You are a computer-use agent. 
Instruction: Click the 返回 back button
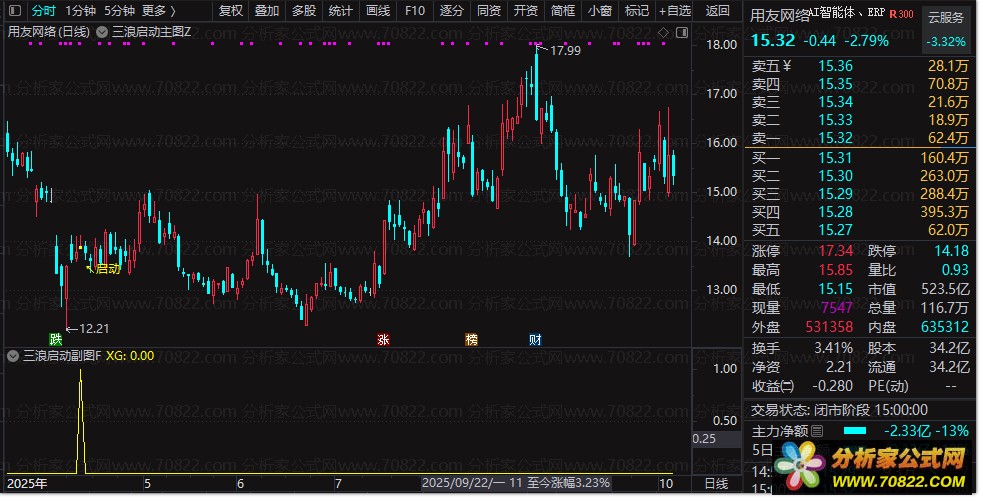(x=717, y=11)
